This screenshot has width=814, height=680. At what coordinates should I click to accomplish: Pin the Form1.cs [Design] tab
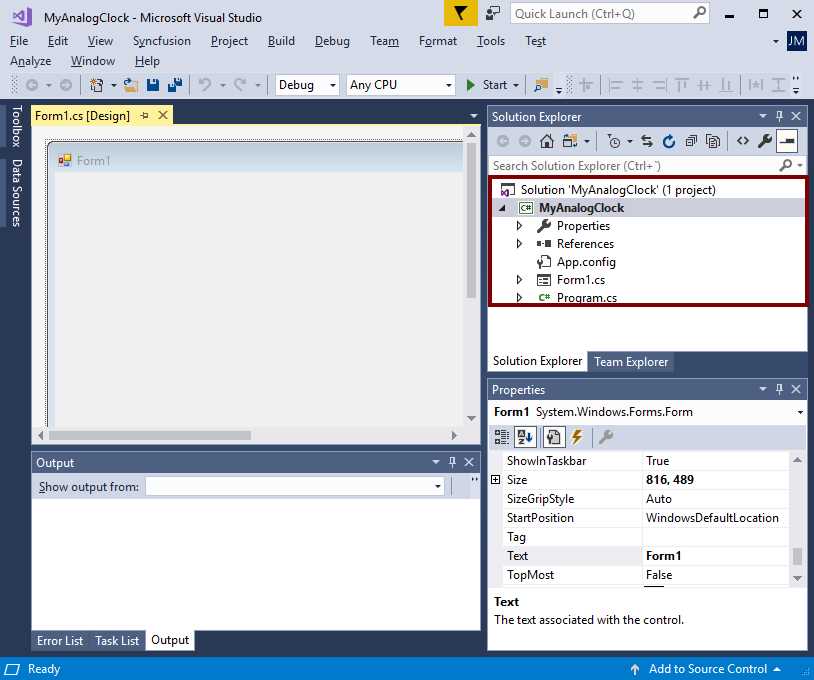click(144, 116)
